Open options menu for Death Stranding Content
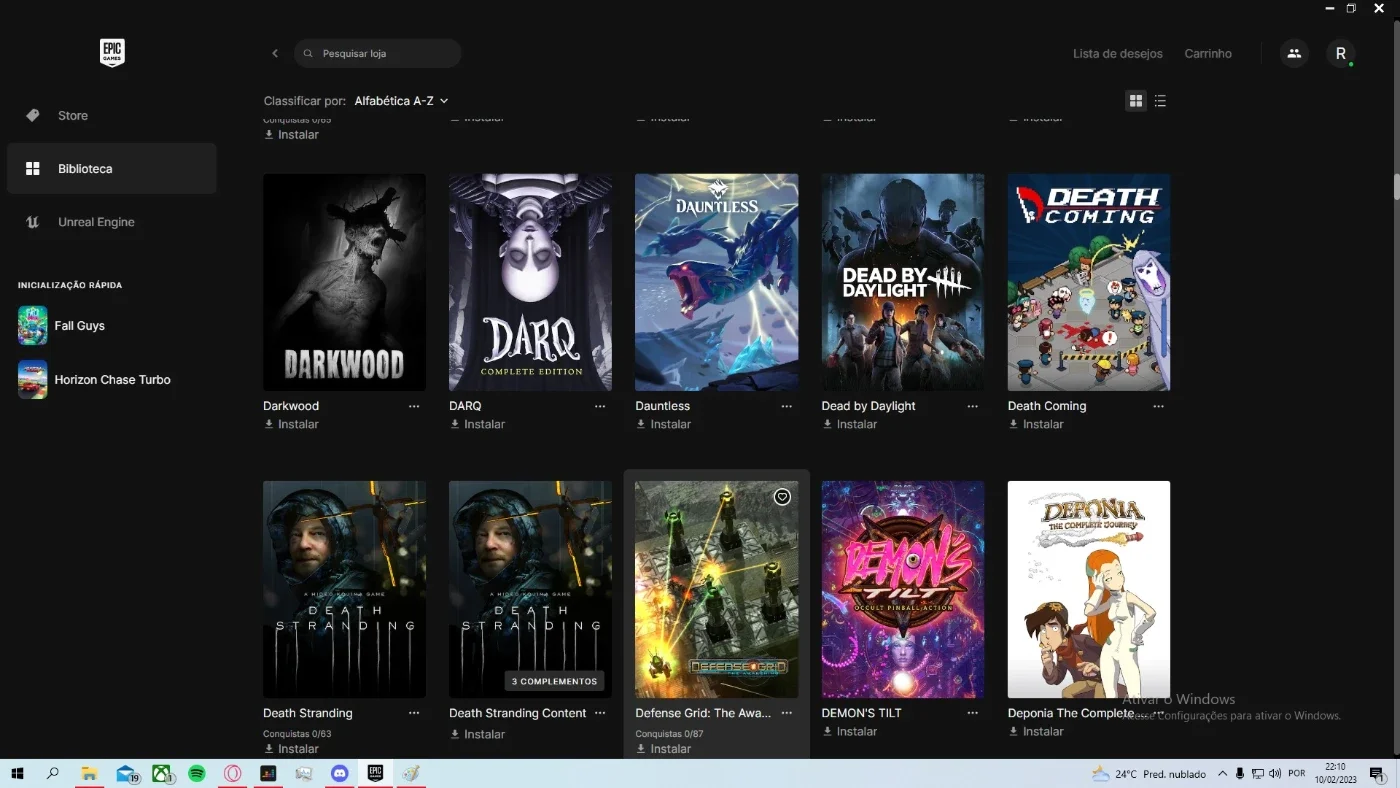The height and width of the screenshot is (788, 1400). pos(600,713)
